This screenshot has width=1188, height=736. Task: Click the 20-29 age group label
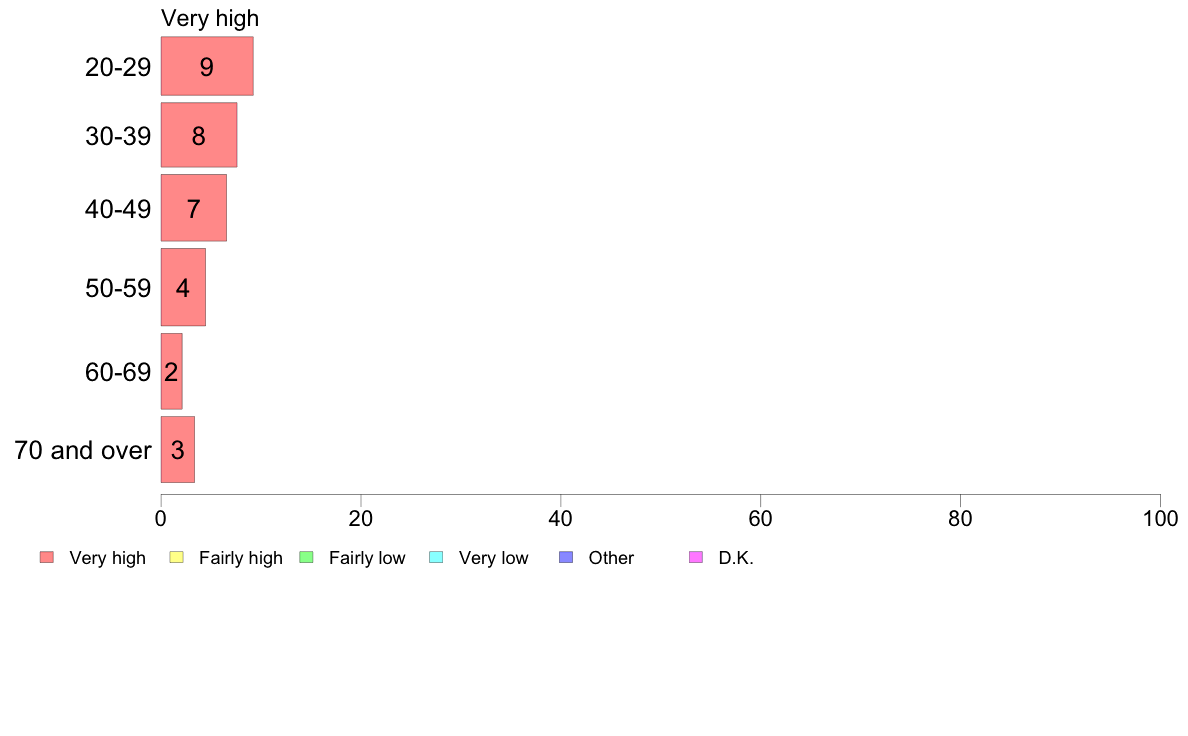[118, 67]
